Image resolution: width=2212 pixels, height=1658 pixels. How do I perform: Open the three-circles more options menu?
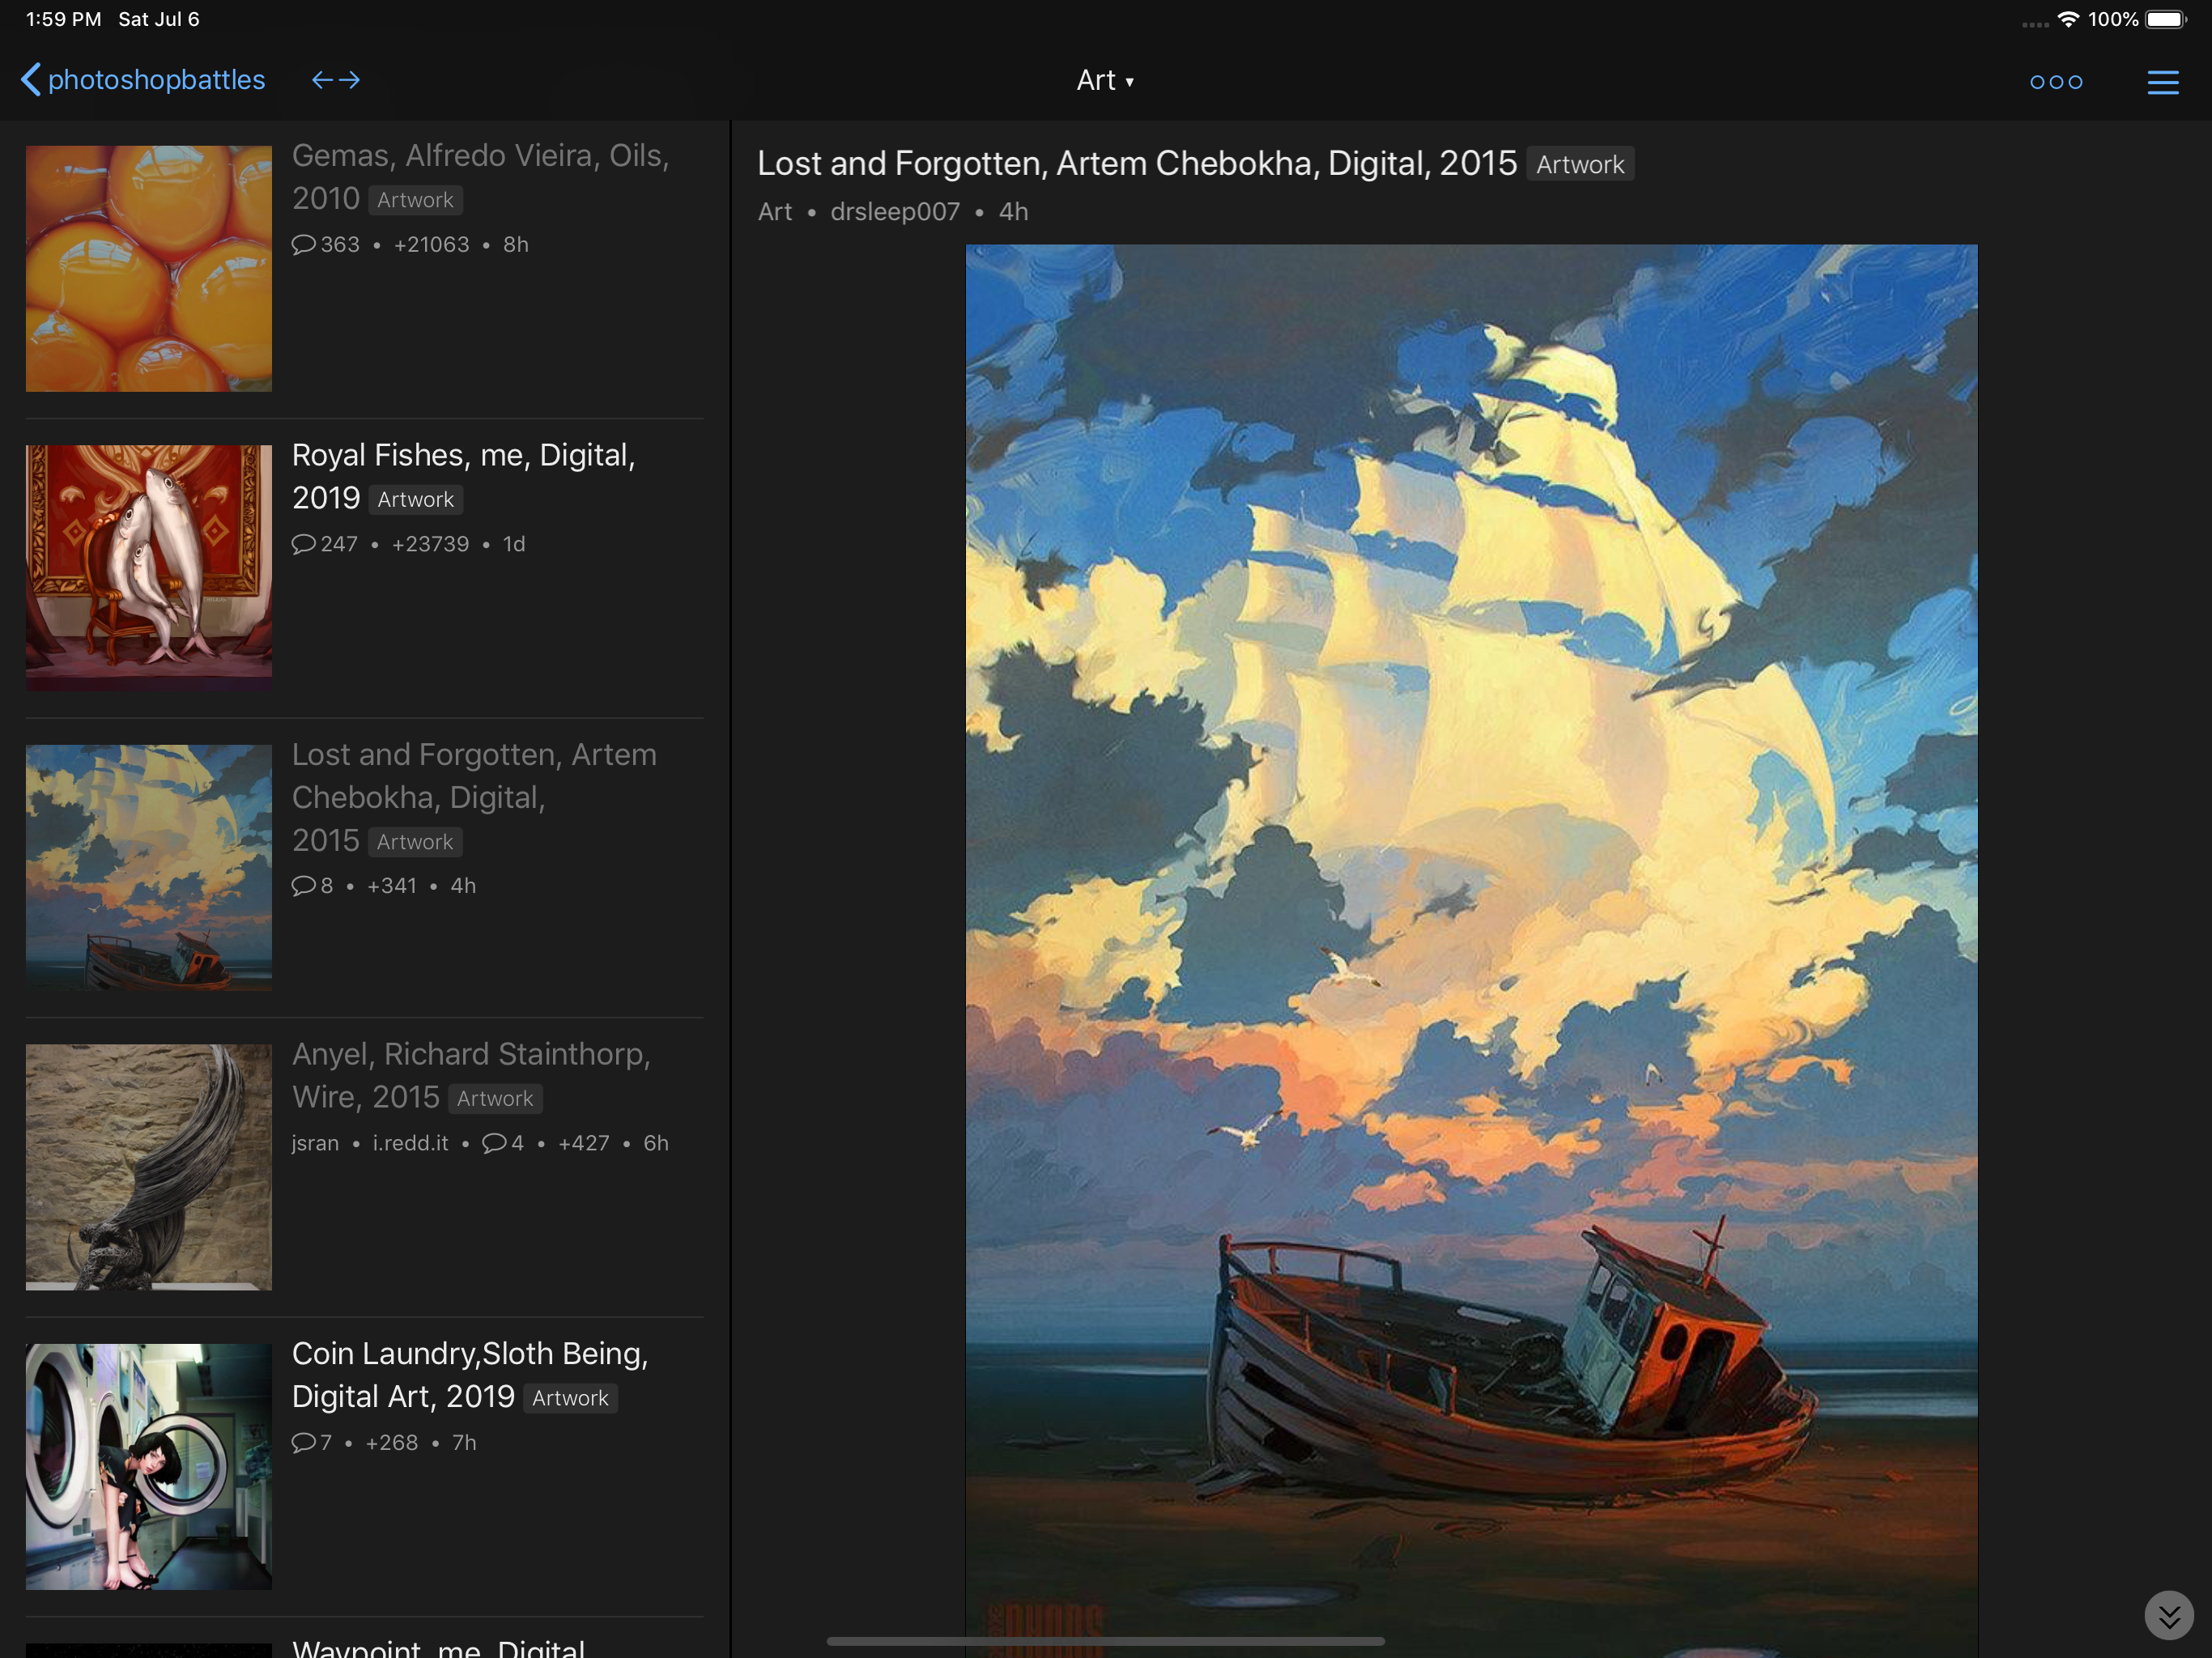(2056, 82)
